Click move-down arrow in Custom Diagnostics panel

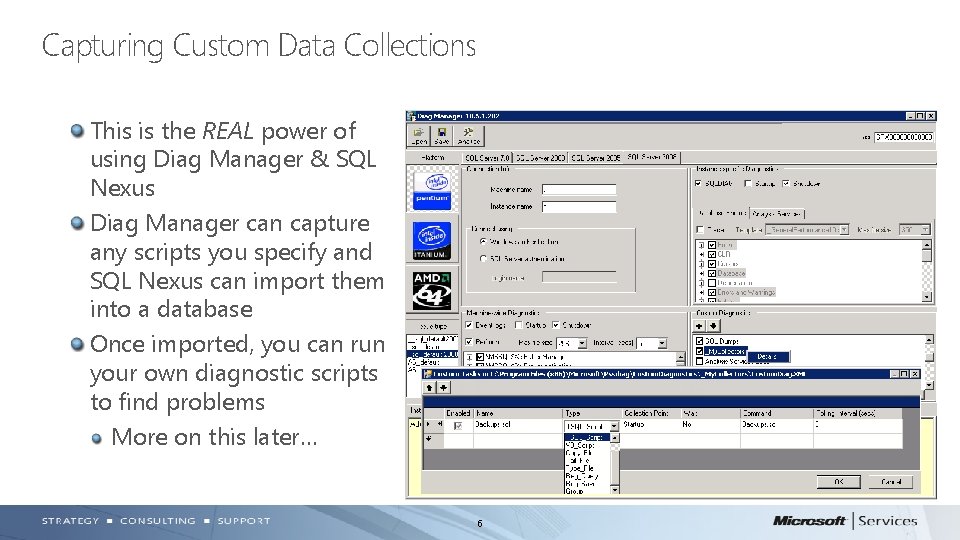click(x=713, y=326)
